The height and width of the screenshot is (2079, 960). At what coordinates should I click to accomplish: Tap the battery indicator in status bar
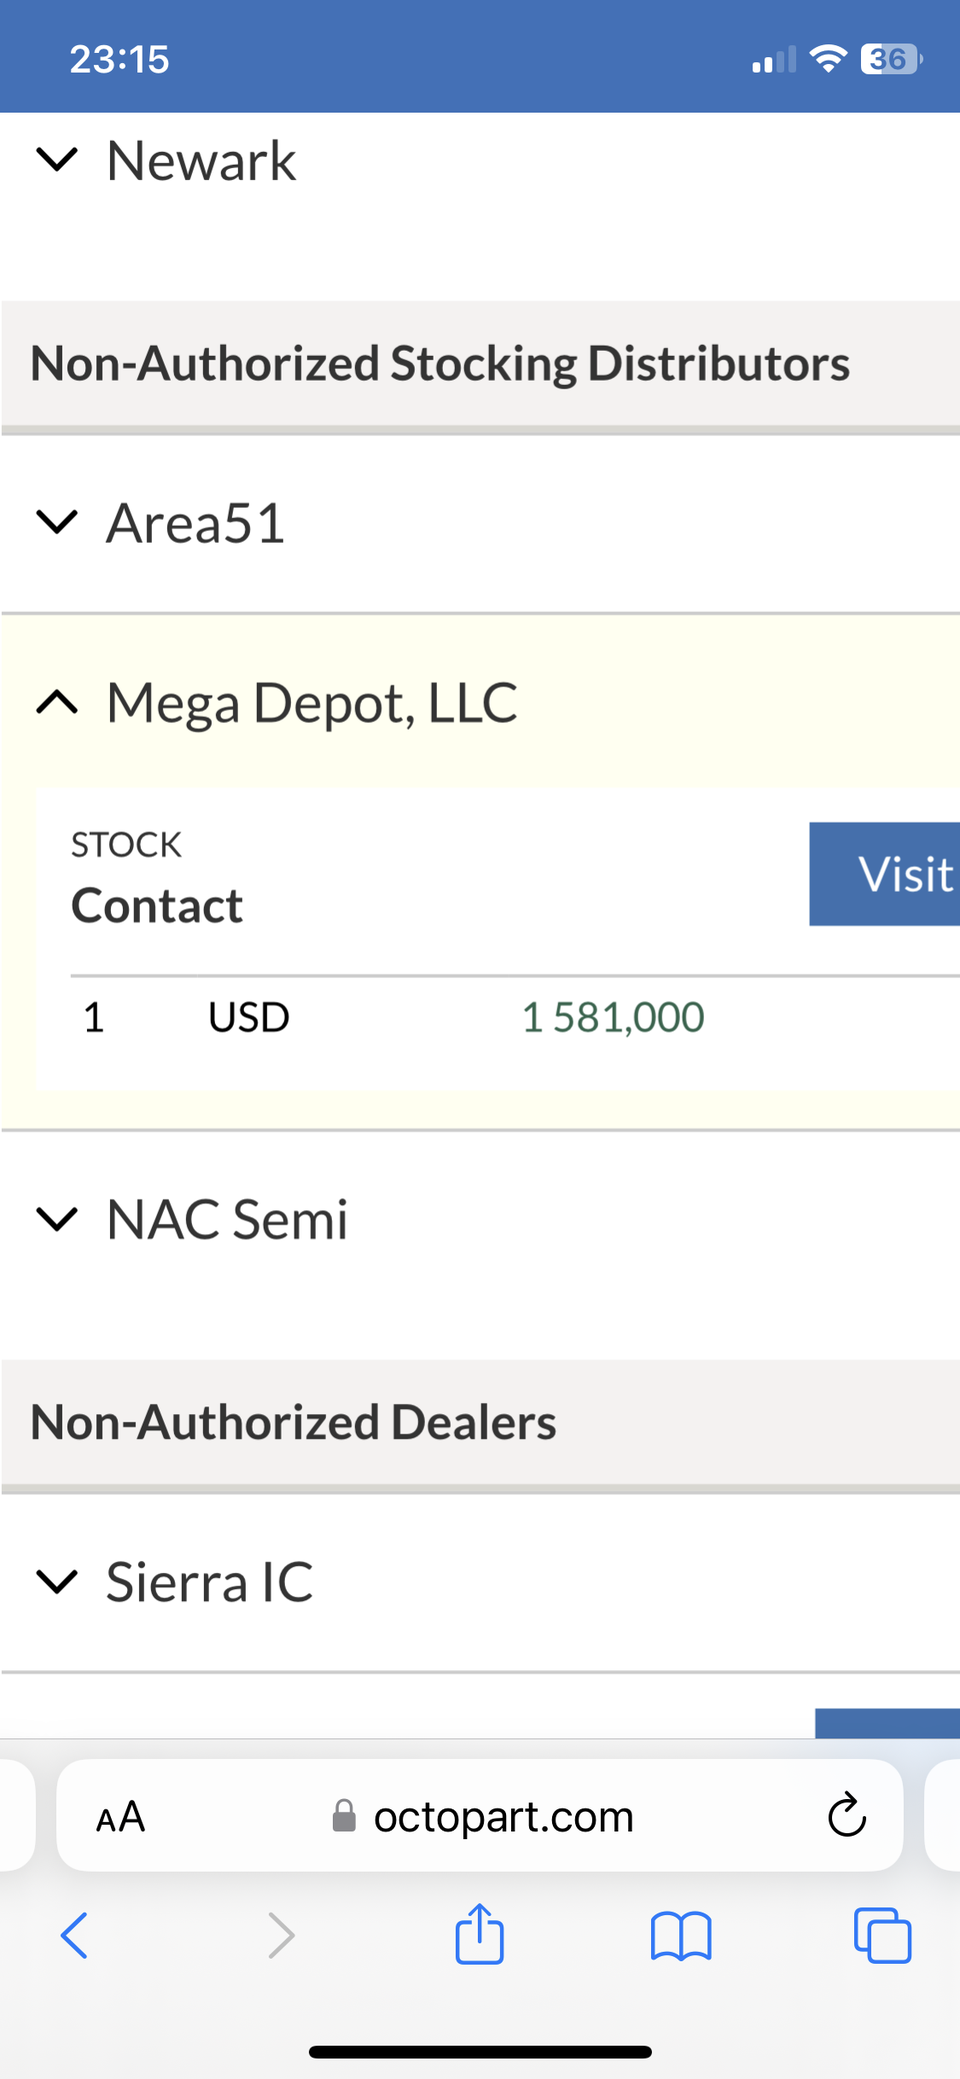[890, 60]
